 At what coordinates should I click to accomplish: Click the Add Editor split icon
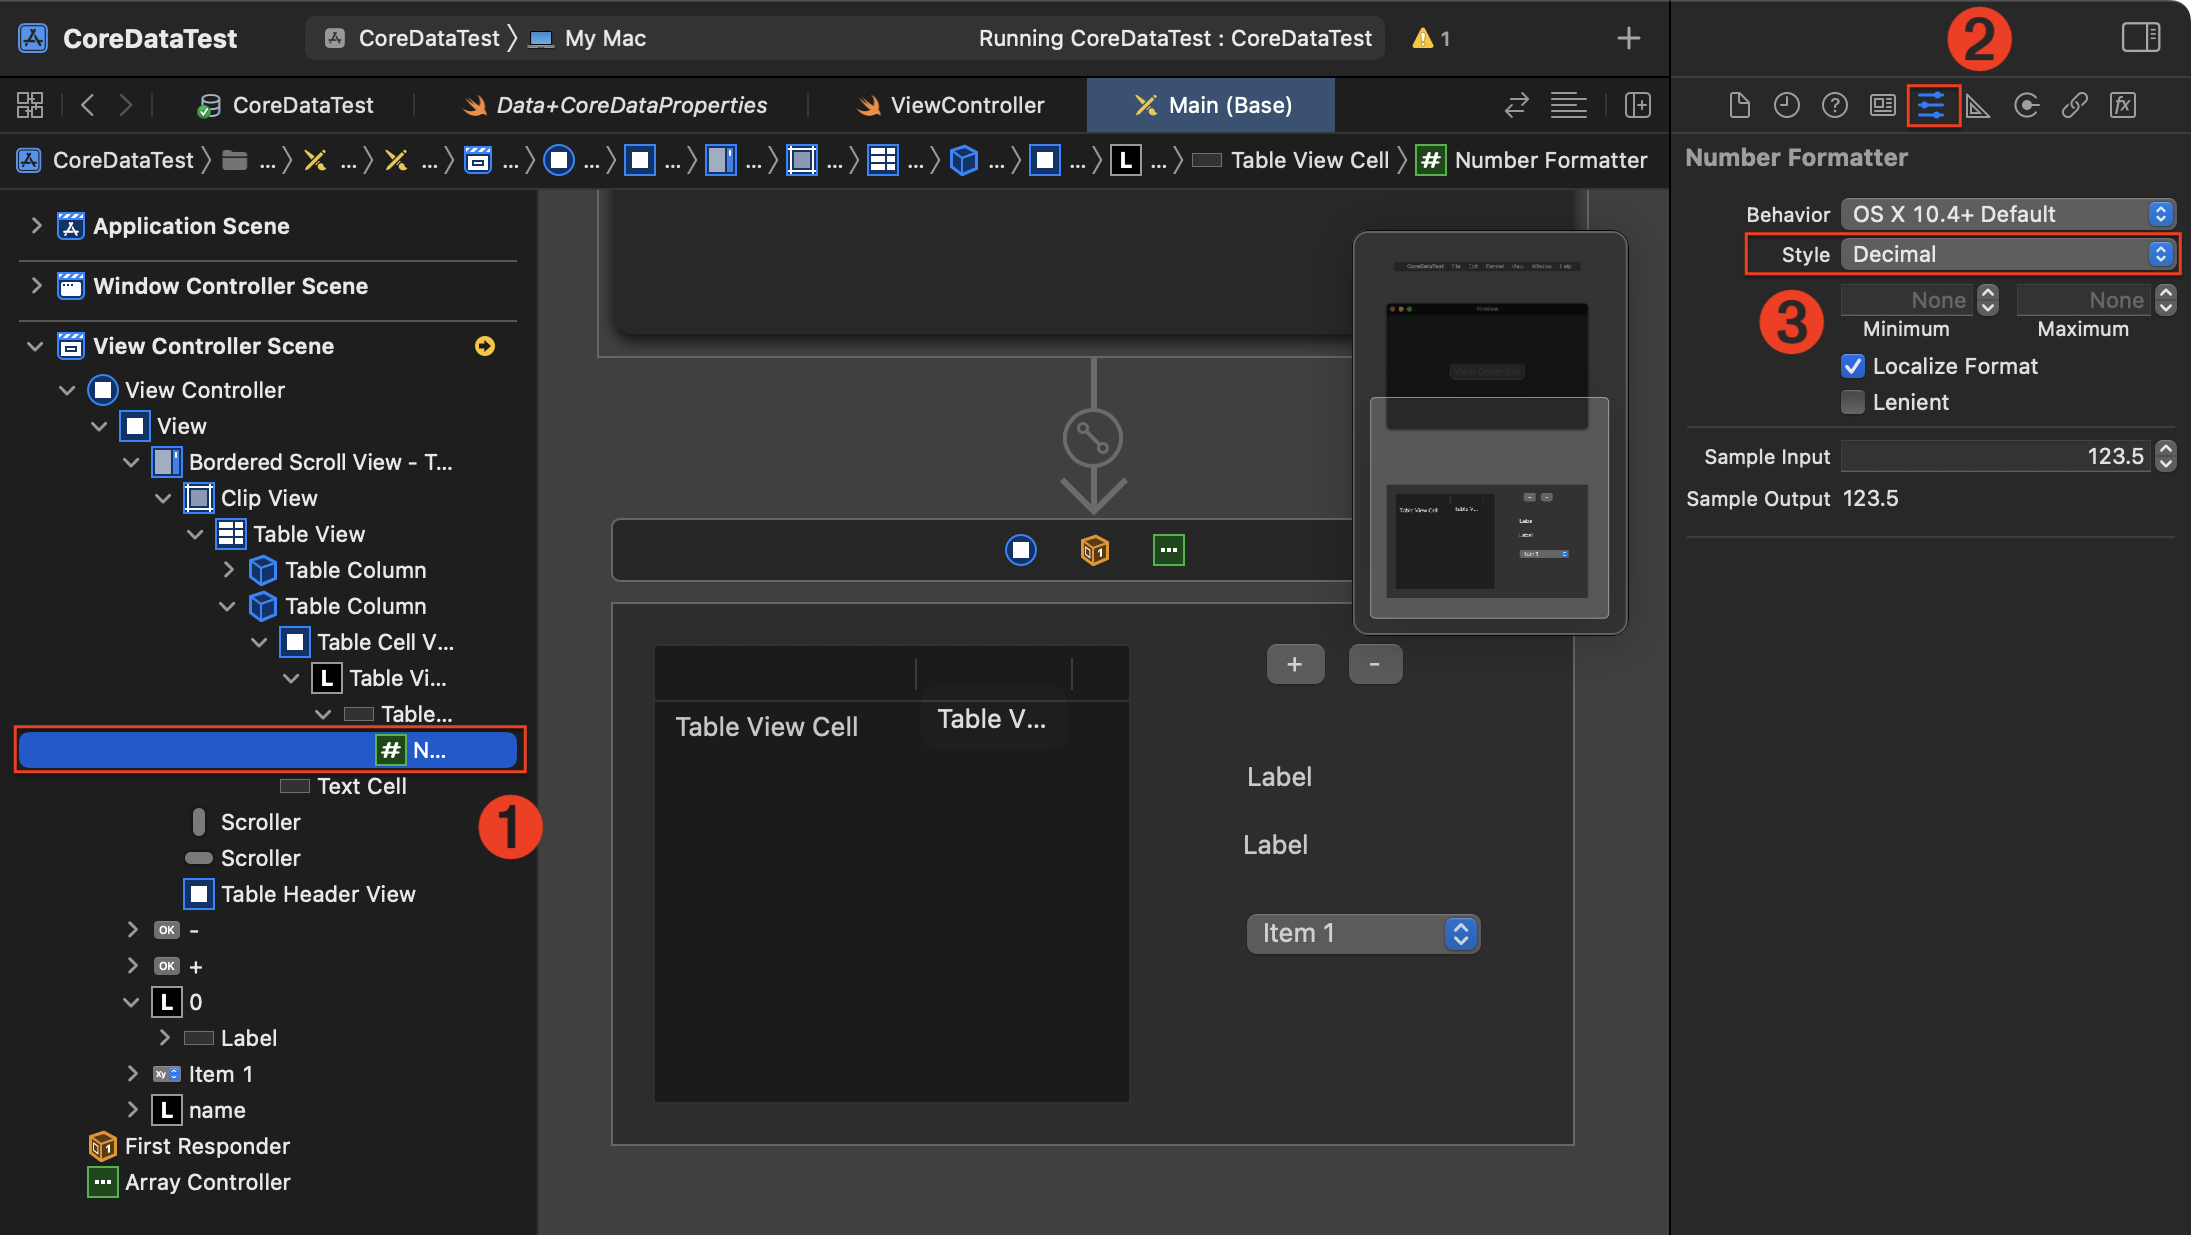click(x=1638, y=105)
